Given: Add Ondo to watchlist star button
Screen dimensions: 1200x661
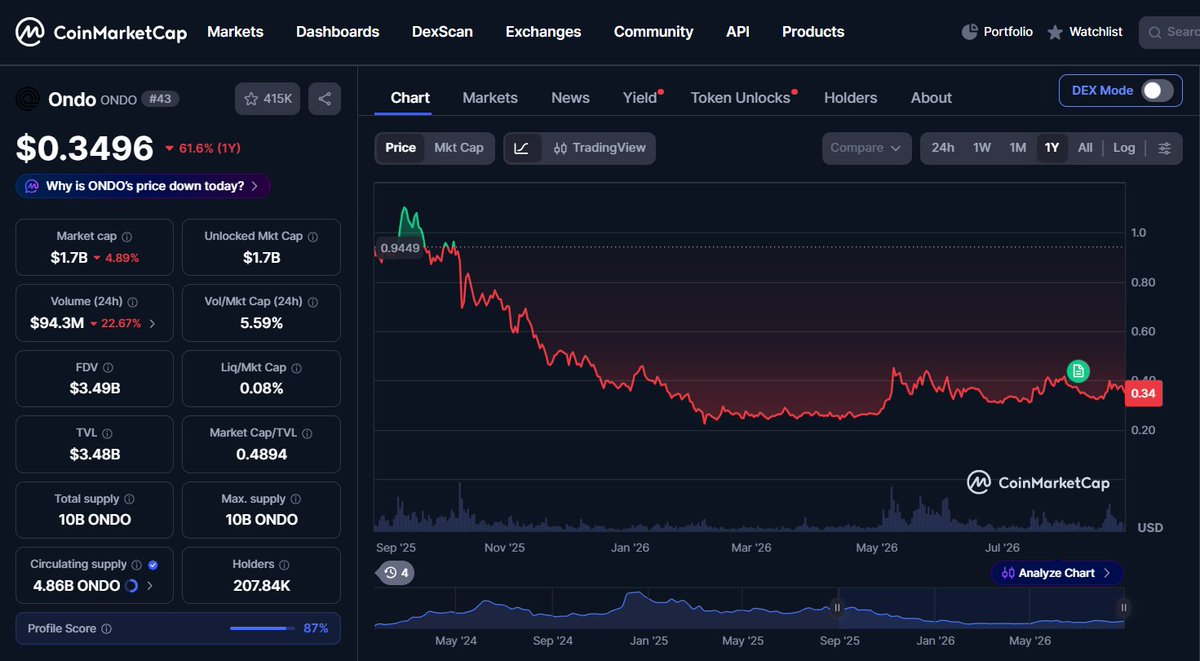Looking at the screenshot, I should 268,99.
